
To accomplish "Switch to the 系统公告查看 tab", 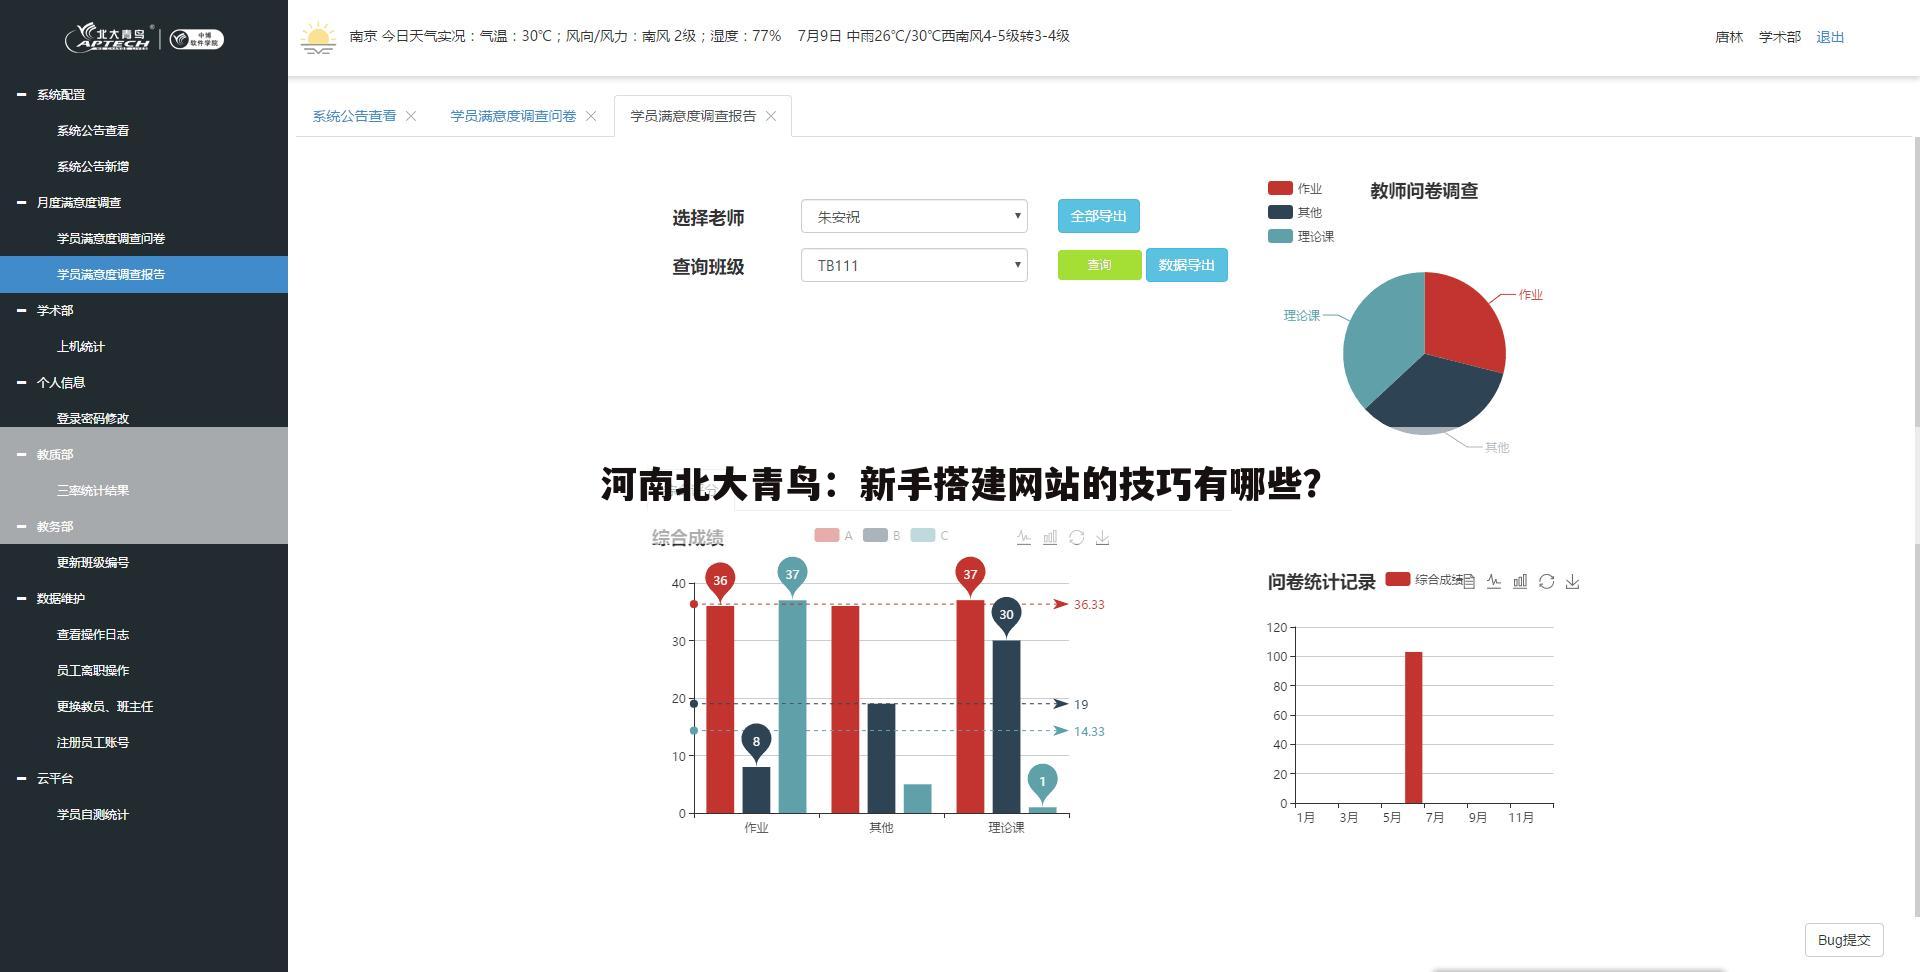I will click(354, 116).
